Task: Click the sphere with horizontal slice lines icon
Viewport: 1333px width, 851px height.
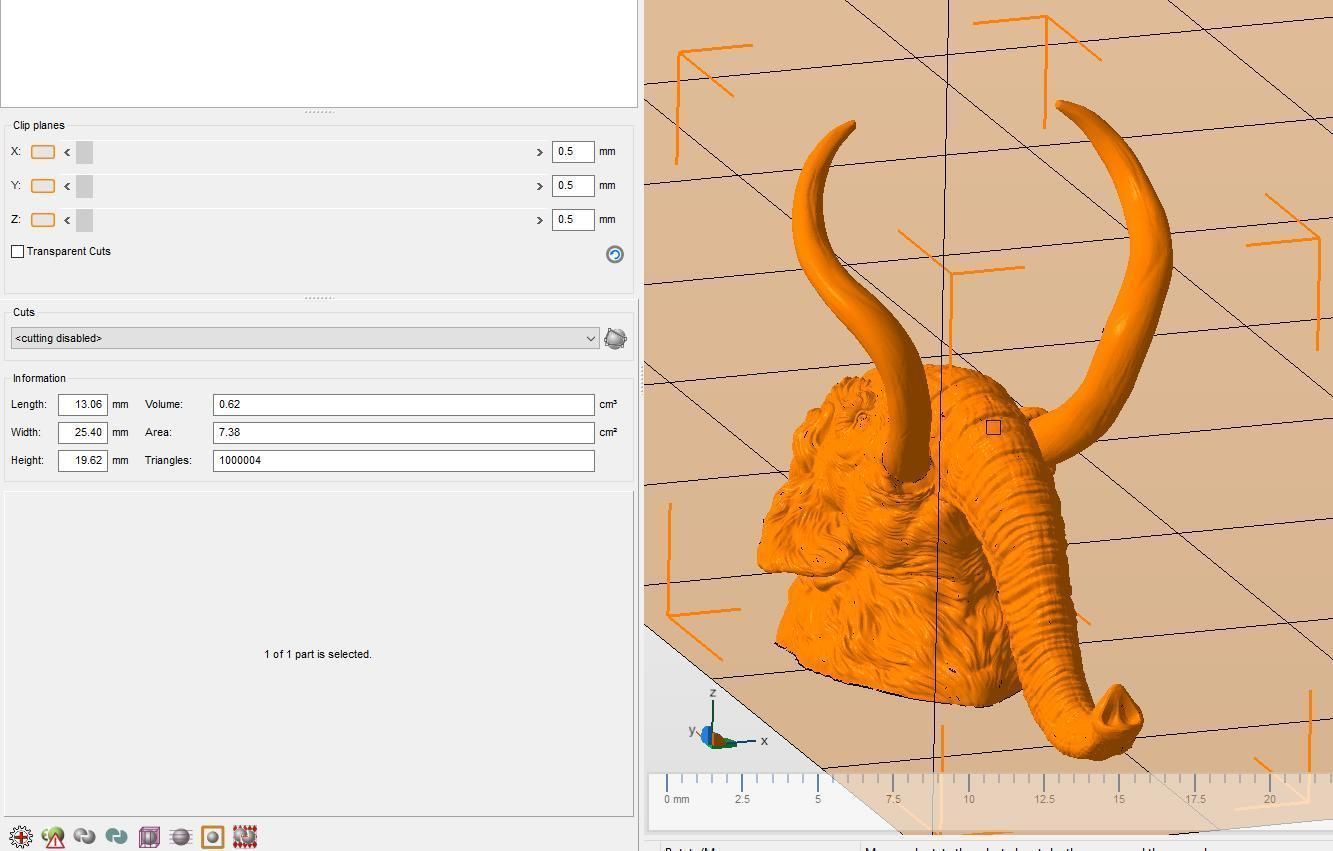Action: [181, 837]
